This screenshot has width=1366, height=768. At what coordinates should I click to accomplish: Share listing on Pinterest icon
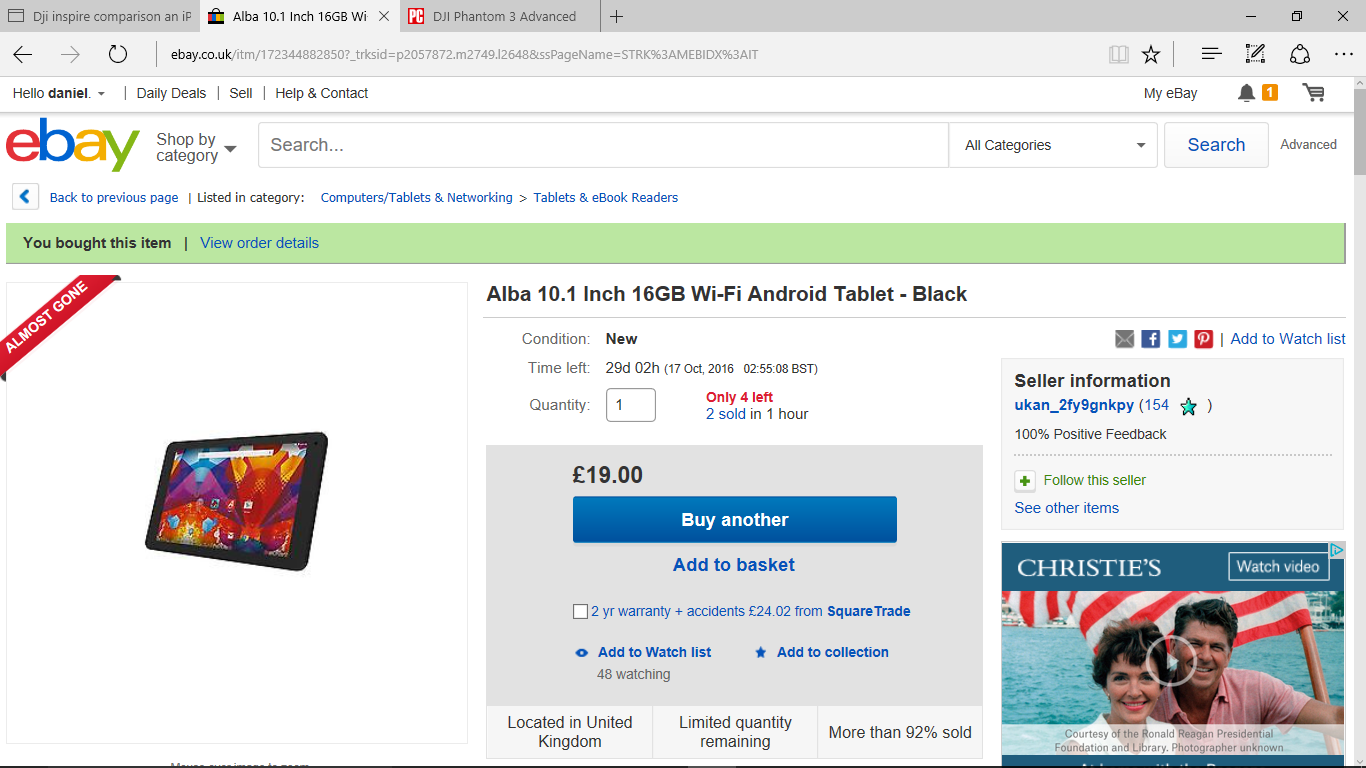pos(1203,339)
